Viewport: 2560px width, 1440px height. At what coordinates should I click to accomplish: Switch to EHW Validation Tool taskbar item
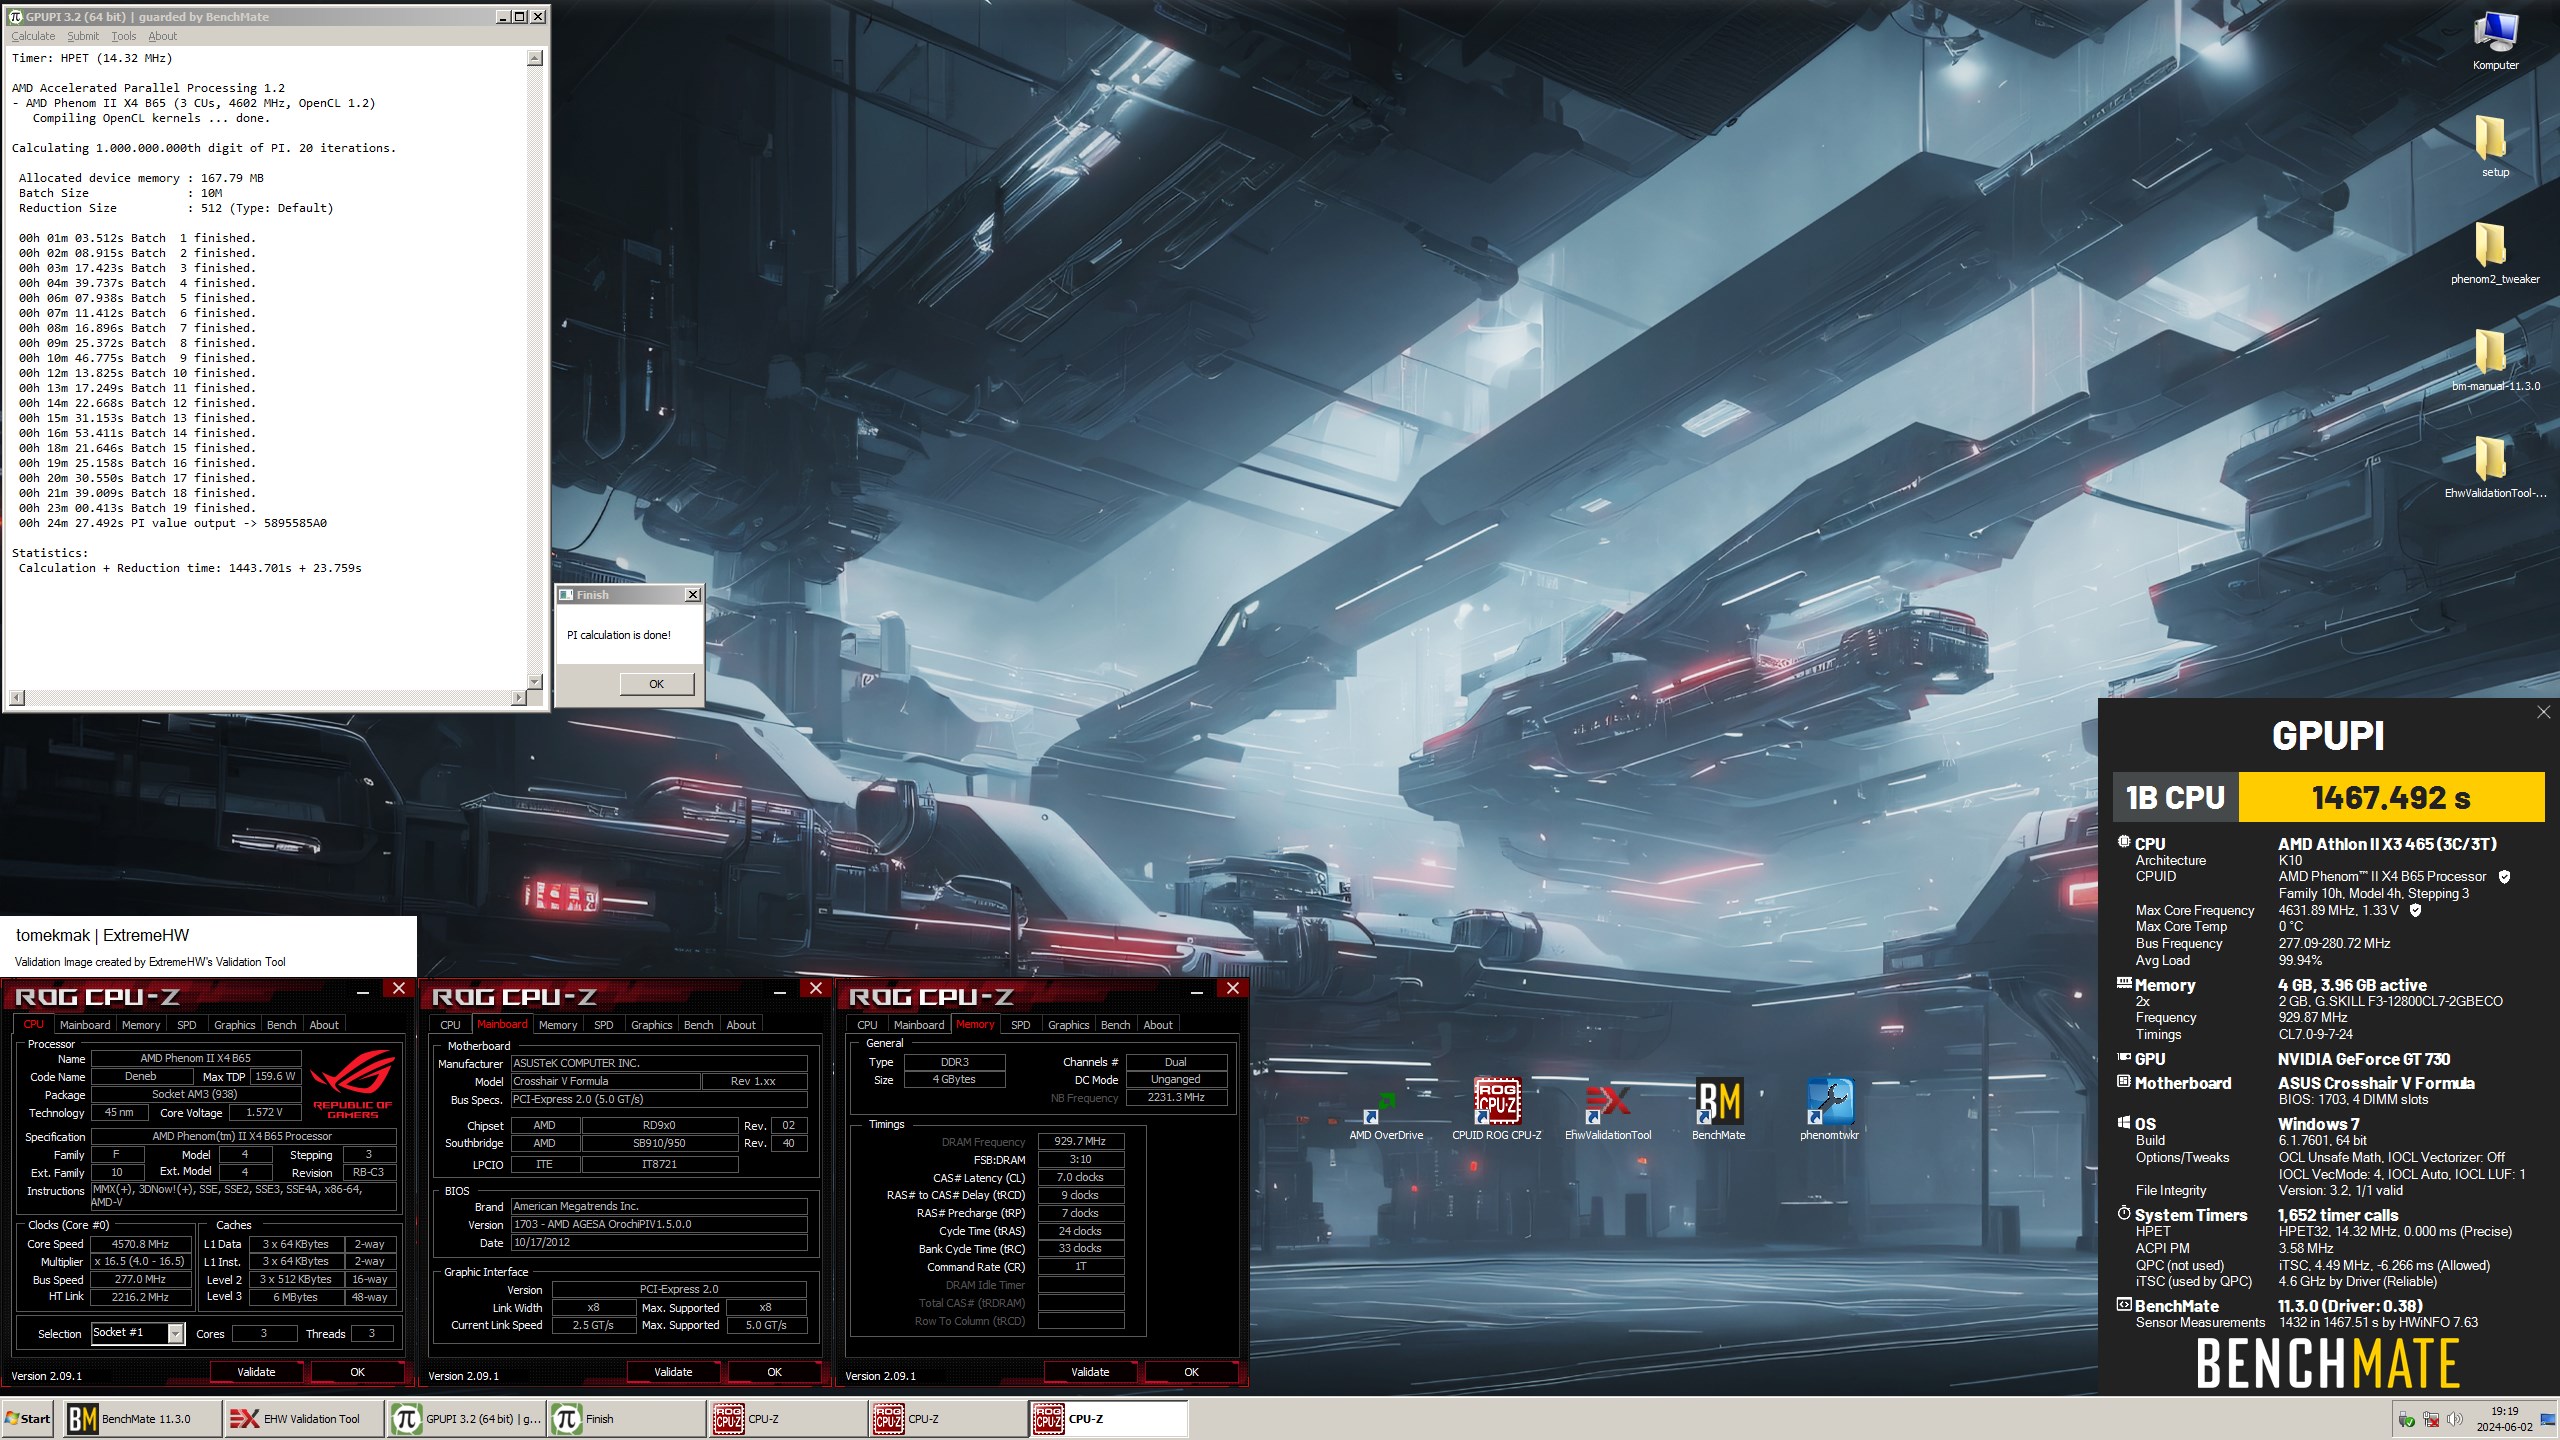(x=305, y=1418)
